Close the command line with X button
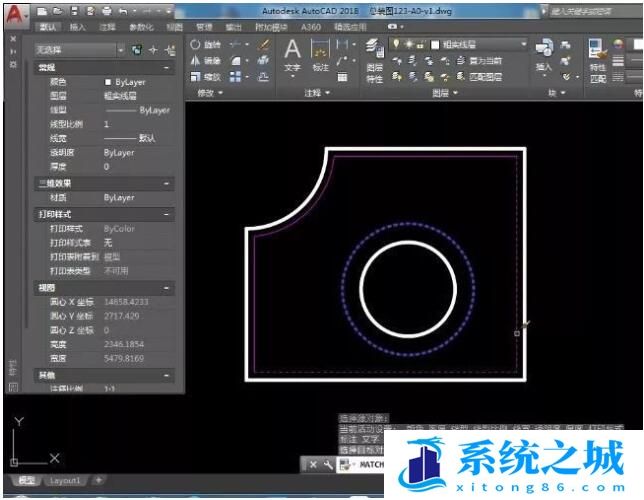This screenshot has height=500, width=644. (x=313, y=465)
